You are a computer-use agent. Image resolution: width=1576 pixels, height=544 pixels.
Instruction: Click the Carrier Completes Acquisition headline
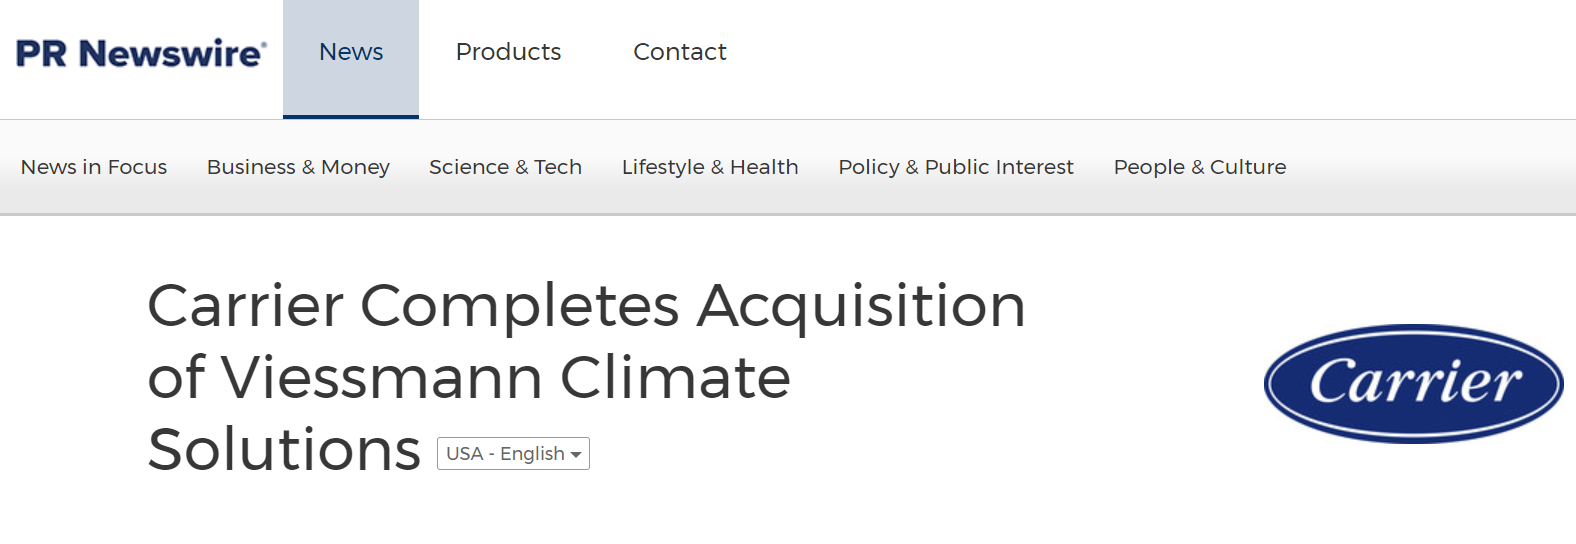pos(586,377)
